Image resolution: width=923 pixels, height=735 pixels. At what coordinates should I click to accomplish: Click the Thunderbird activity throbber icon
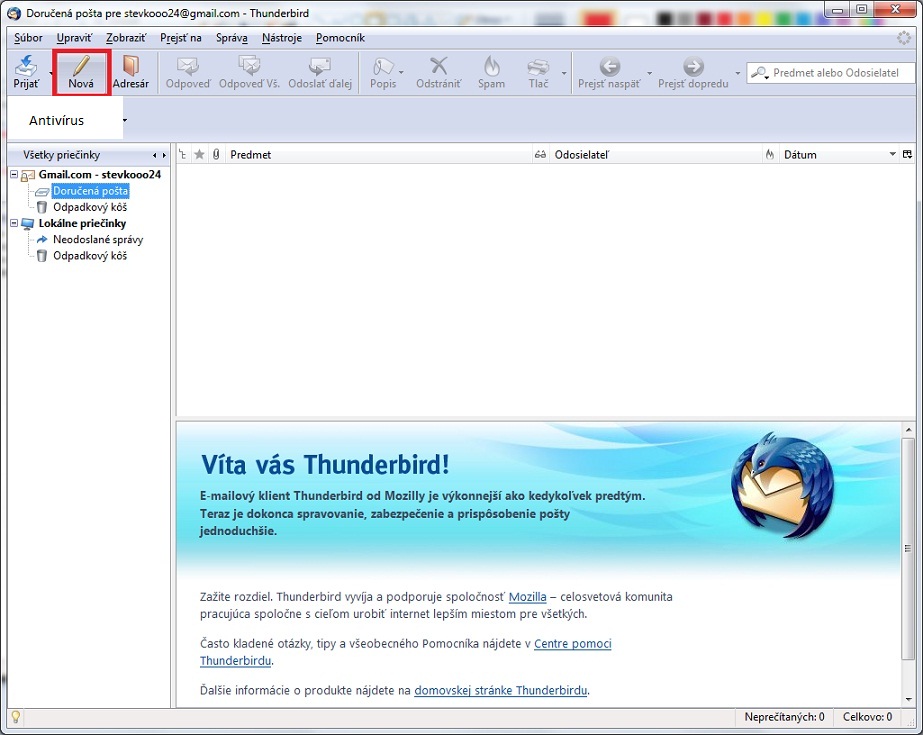904,38
